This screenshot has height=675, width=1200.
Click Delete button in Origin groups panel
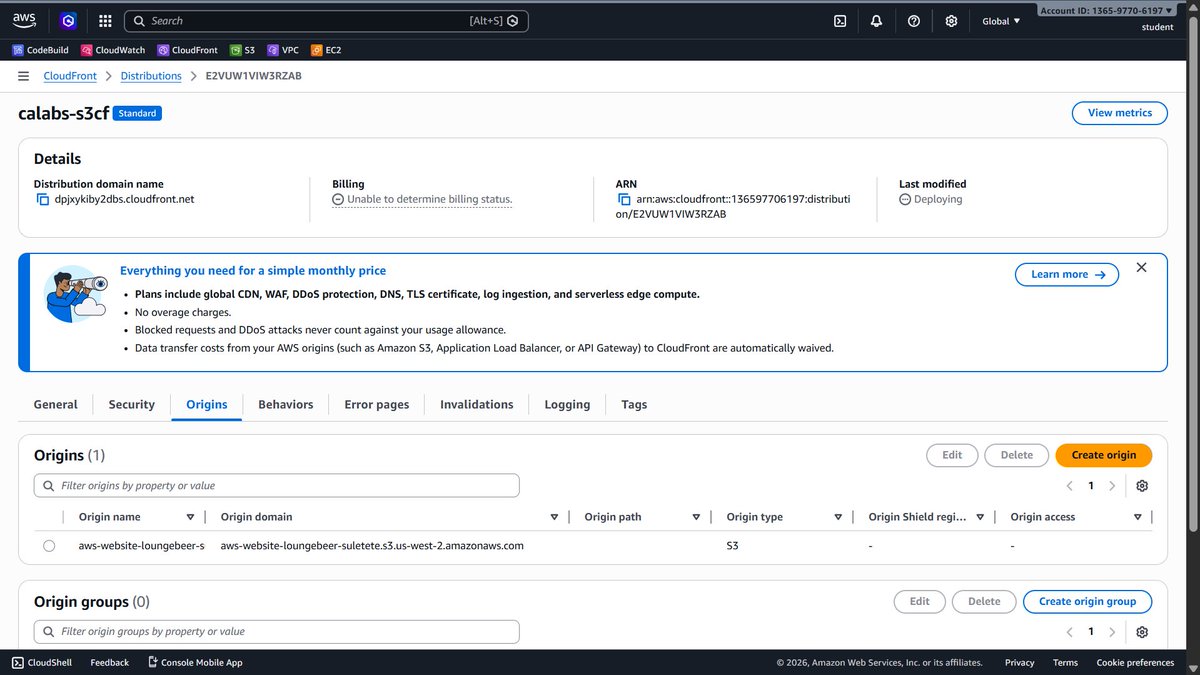984,601
